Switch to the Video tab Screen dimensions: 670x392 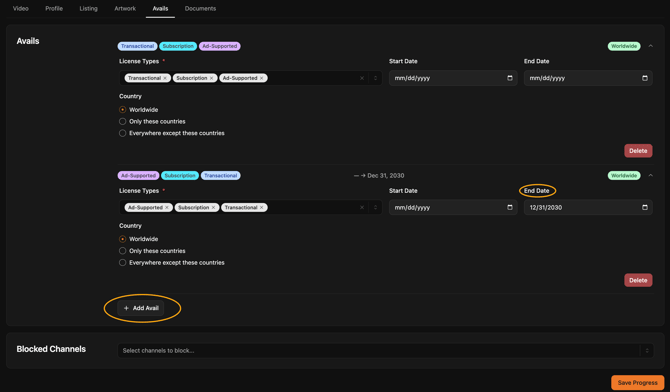point(21,9)
